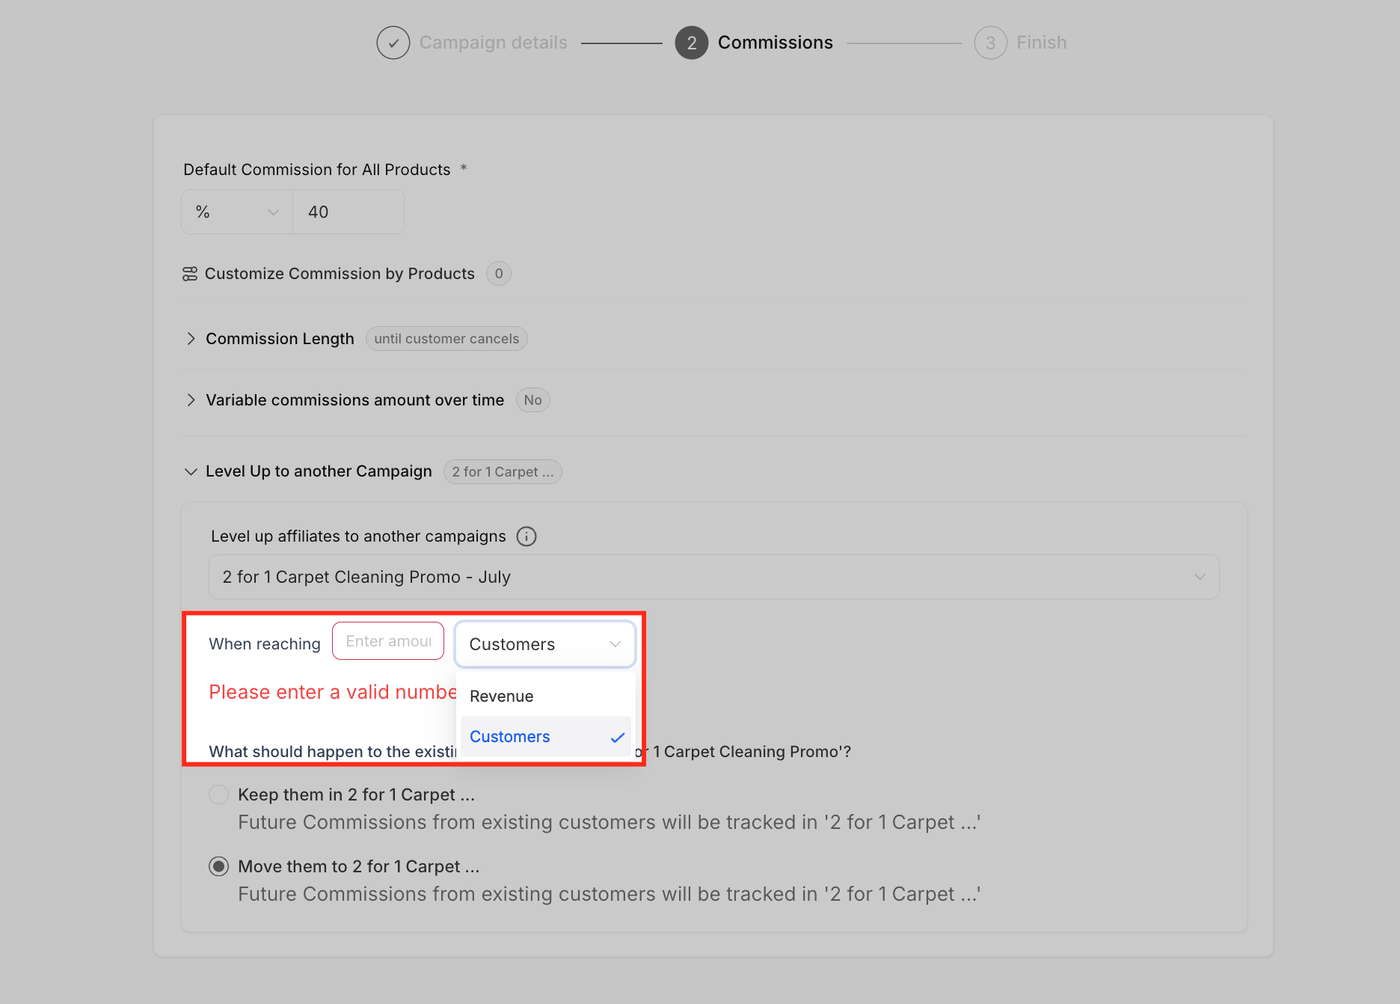The height and width of the screenshot is (1004, 1400).
Task: Open the commission type % dropdown
Action: tap(237, 212)
